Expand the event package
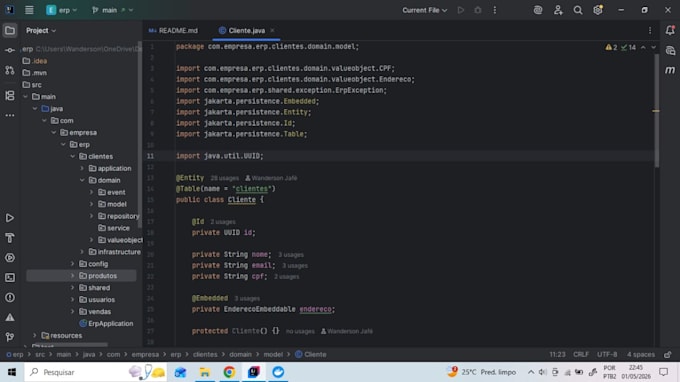 click(92, 192)
